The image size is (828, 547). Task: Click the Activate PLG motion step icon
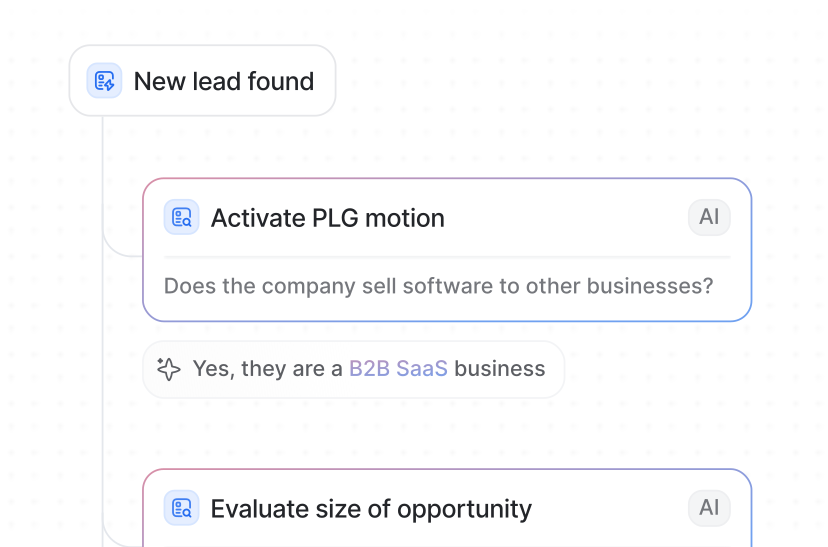click(x=181, y=218)
